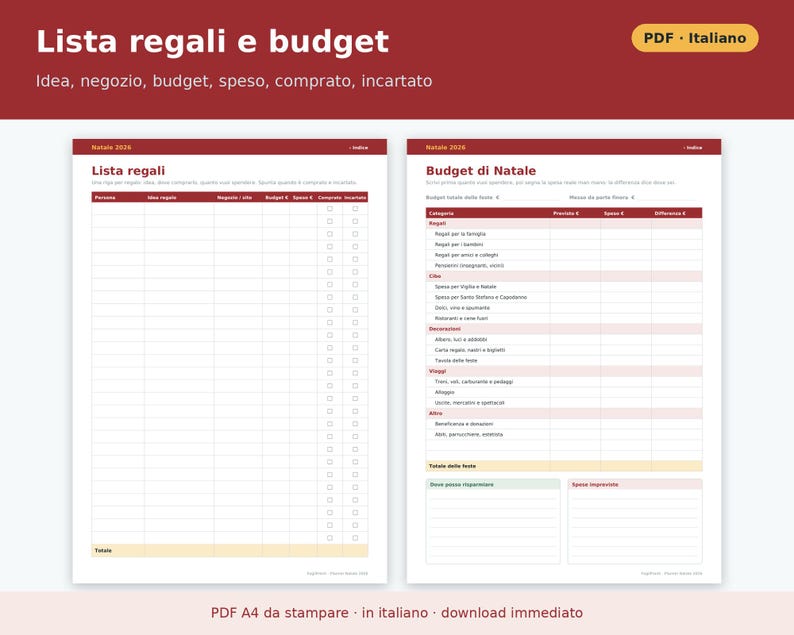Select the 'Dolci, vino e spumante' row
Image resolution: width=794 pixels, height=635 pixels.
coord(564,308)
